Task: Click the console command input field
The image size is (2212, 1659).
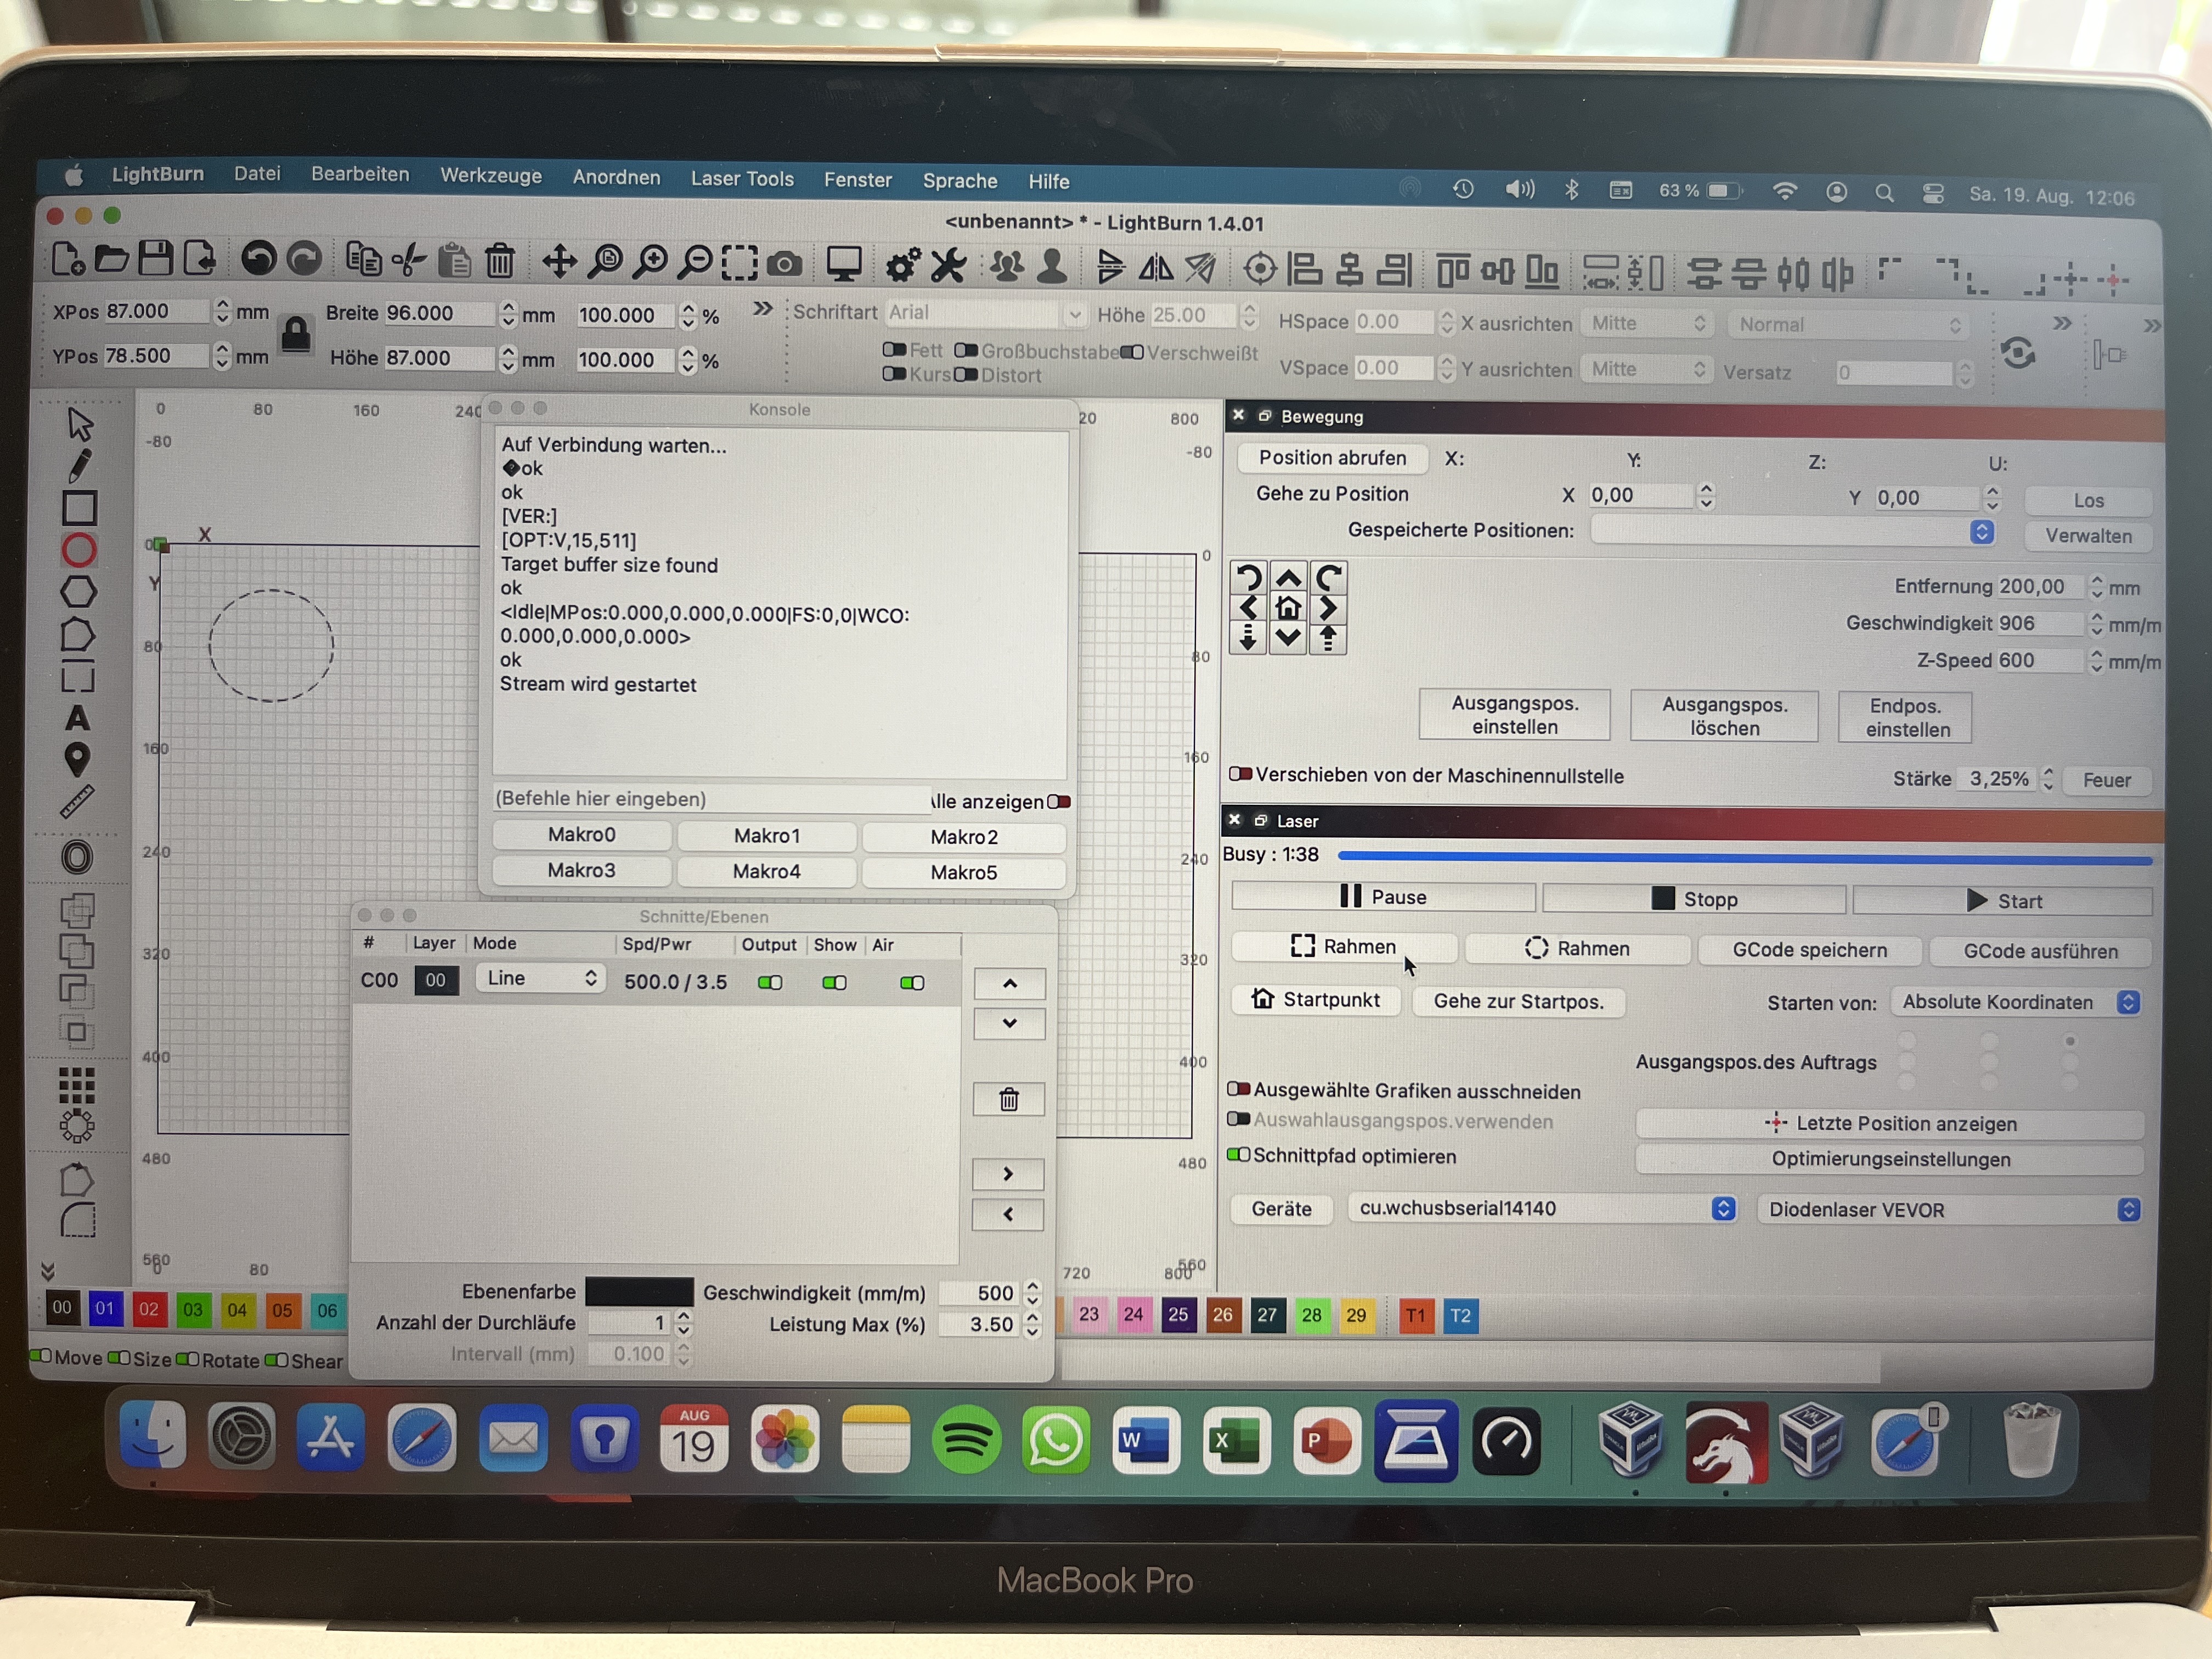Action: pos(712,799)
